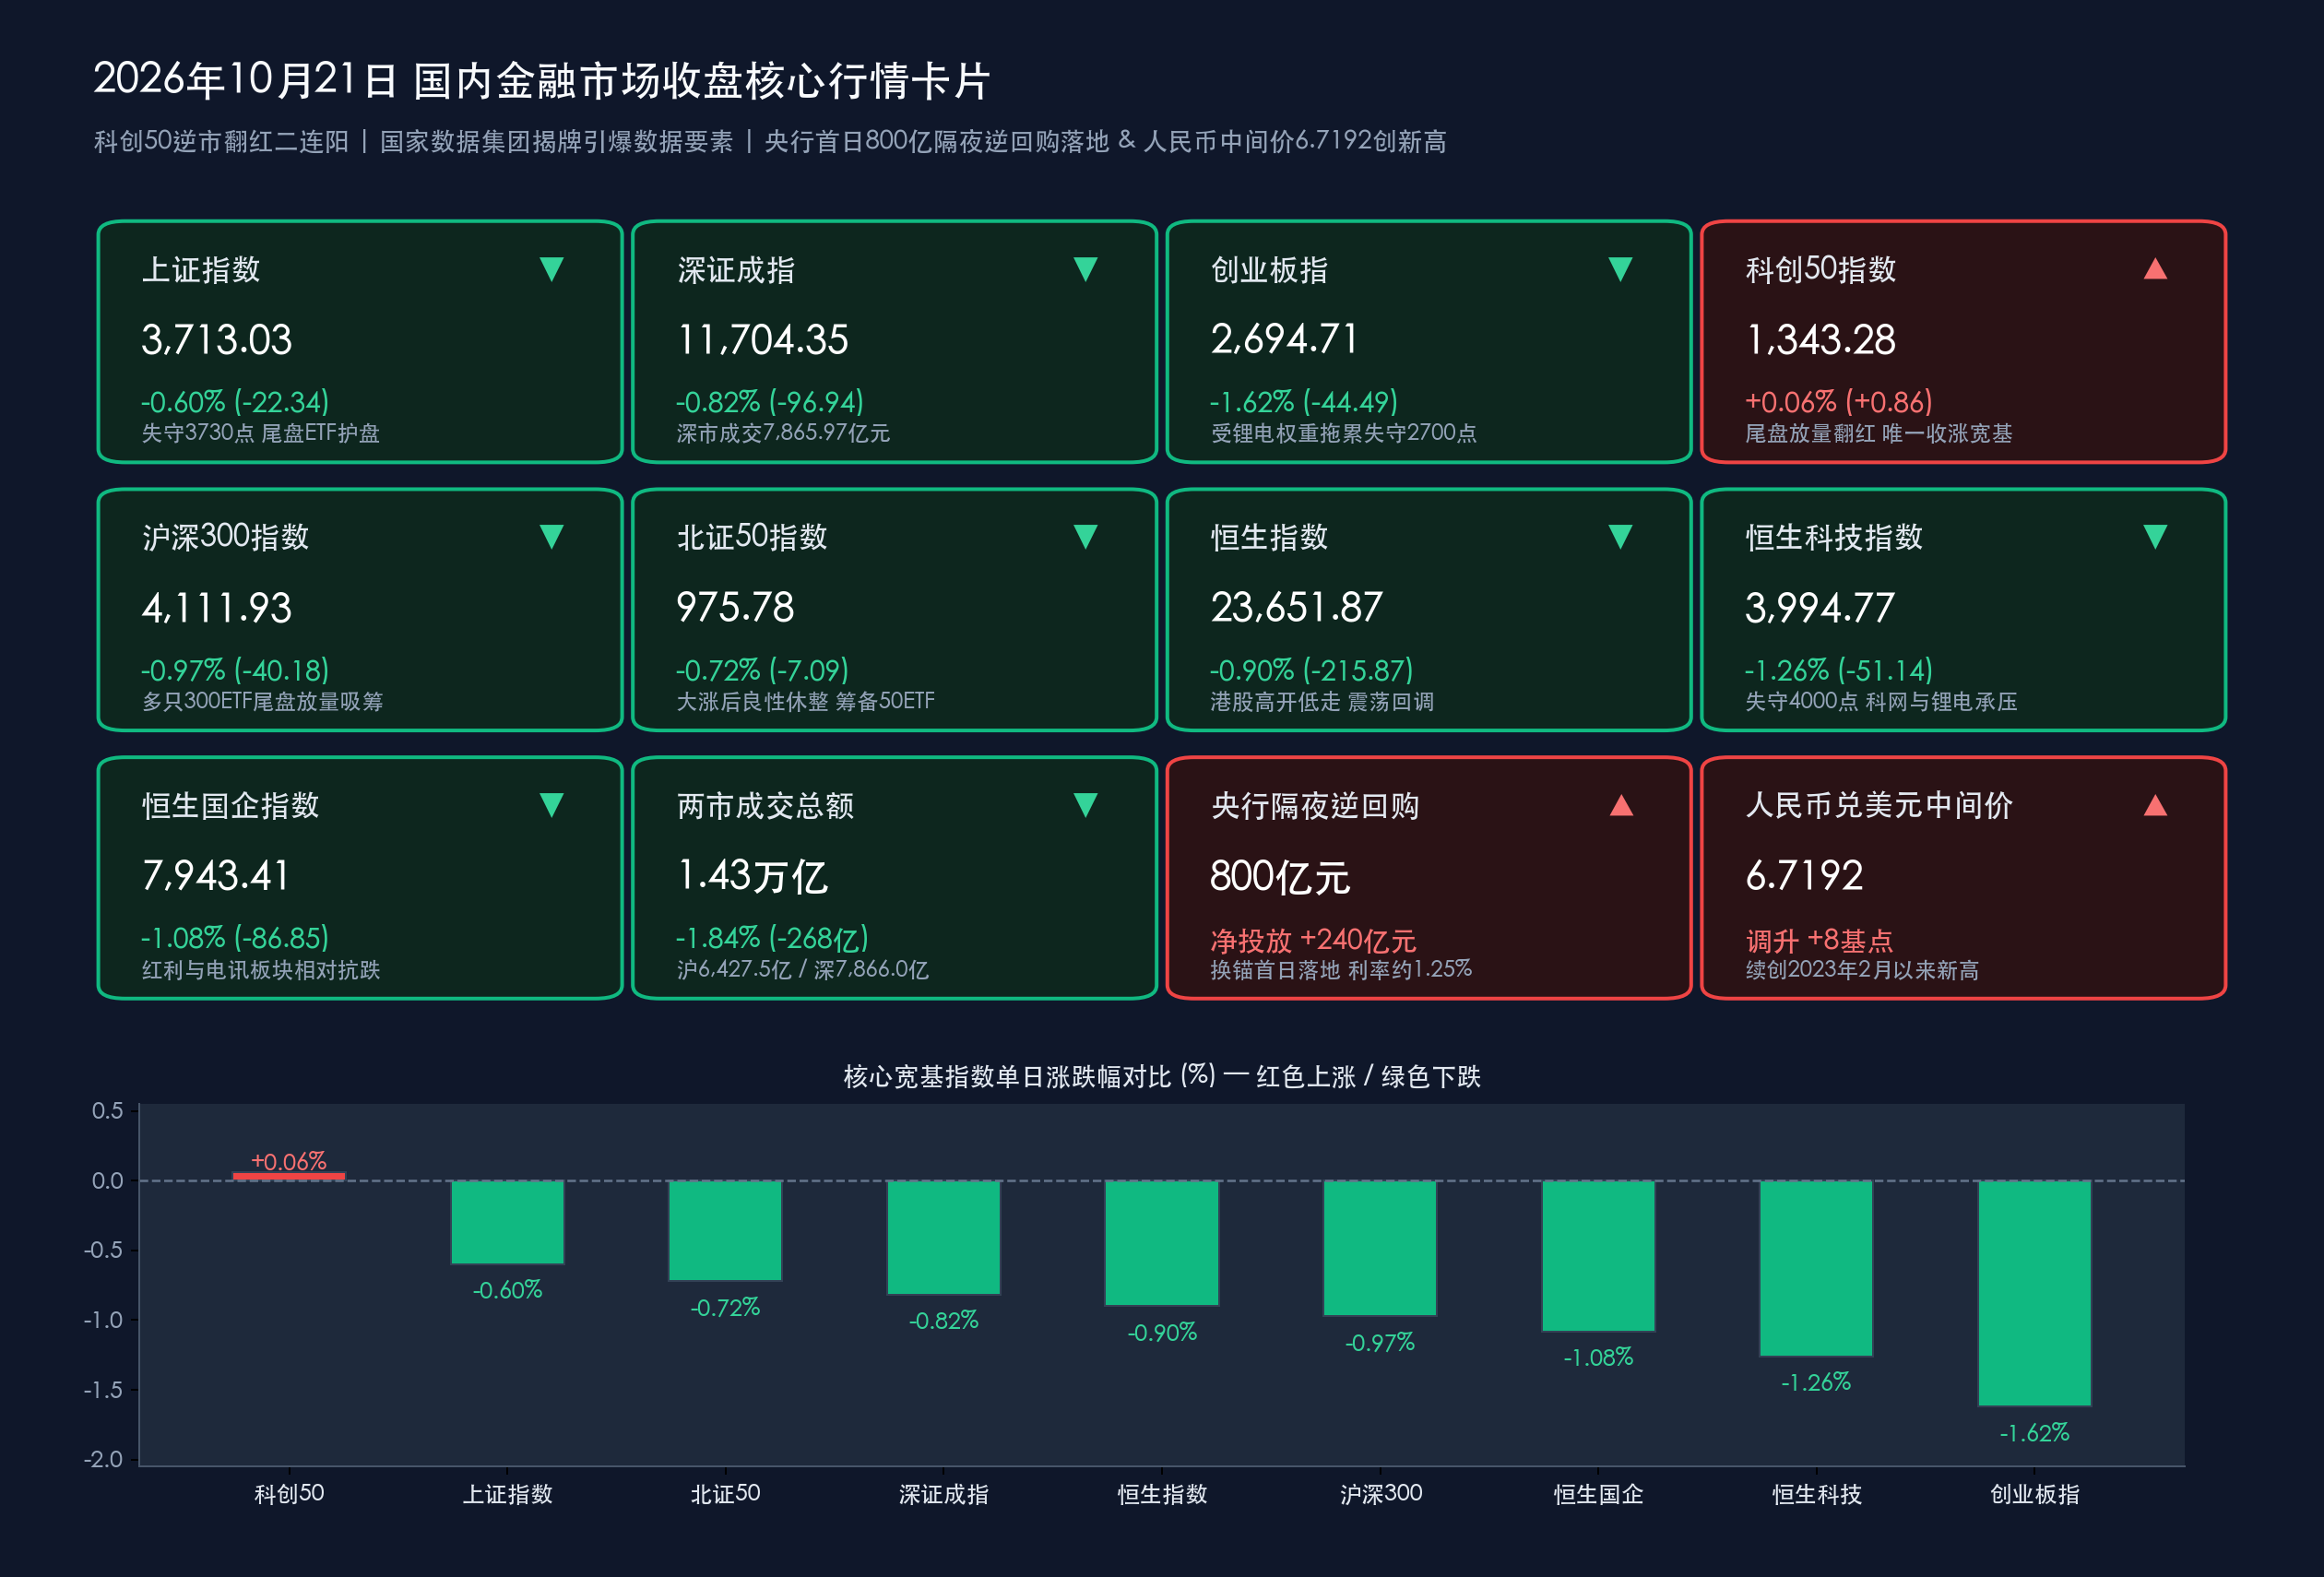Click the up arrow on 人民币兑美元中间价 card

(2155, 805)
